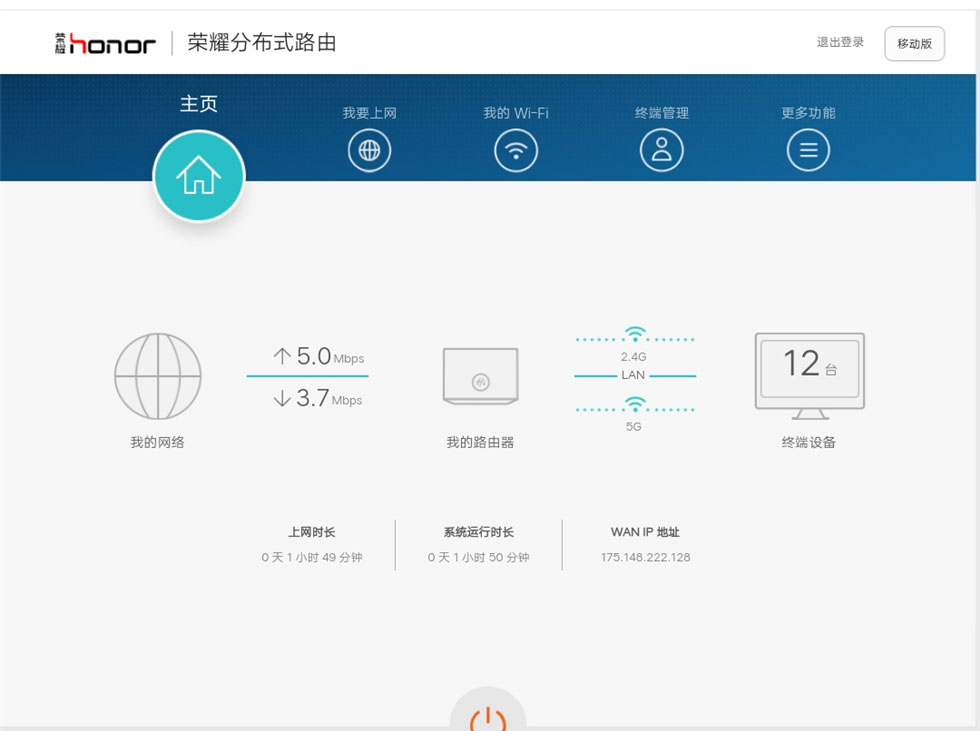980x731 pixels.
Task: Click 退出登录 to log out
Action: pos(840,43)
